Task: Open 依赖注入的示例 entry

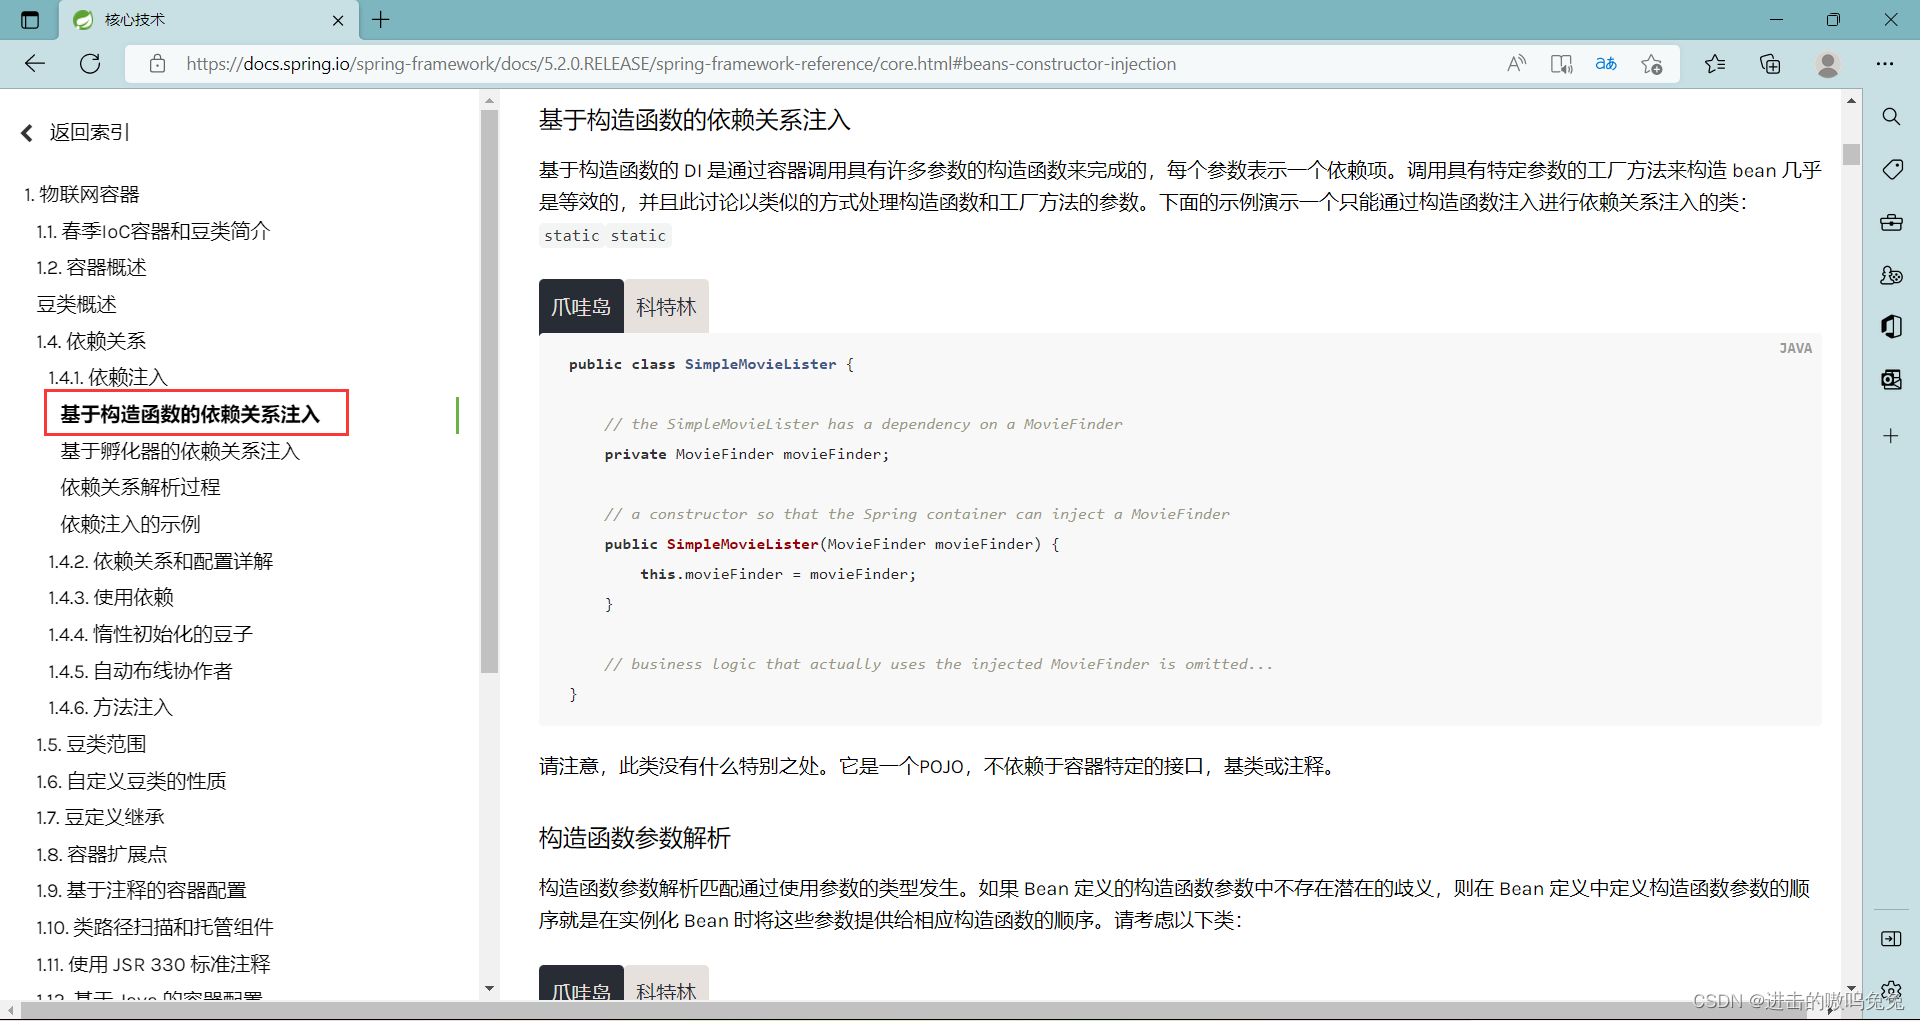Action: coord(130,524)
